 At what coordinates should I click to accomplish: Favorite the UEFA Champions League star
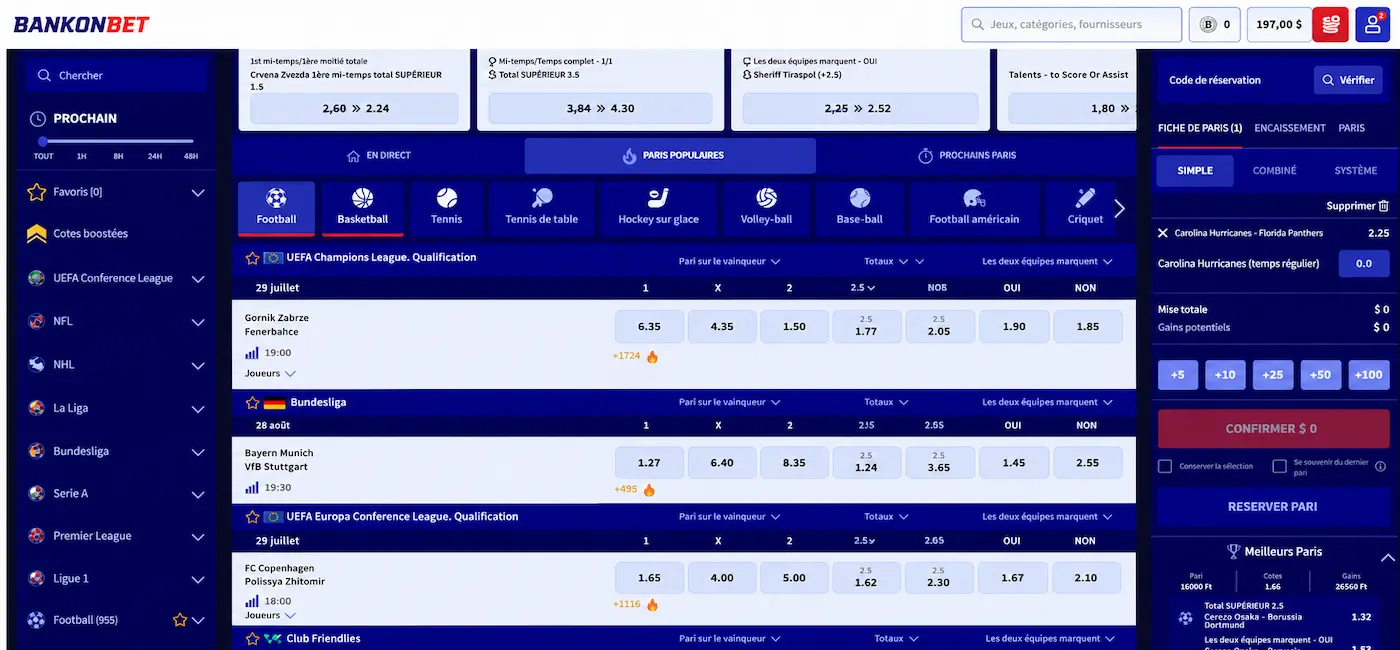click(x=253, y=258)
